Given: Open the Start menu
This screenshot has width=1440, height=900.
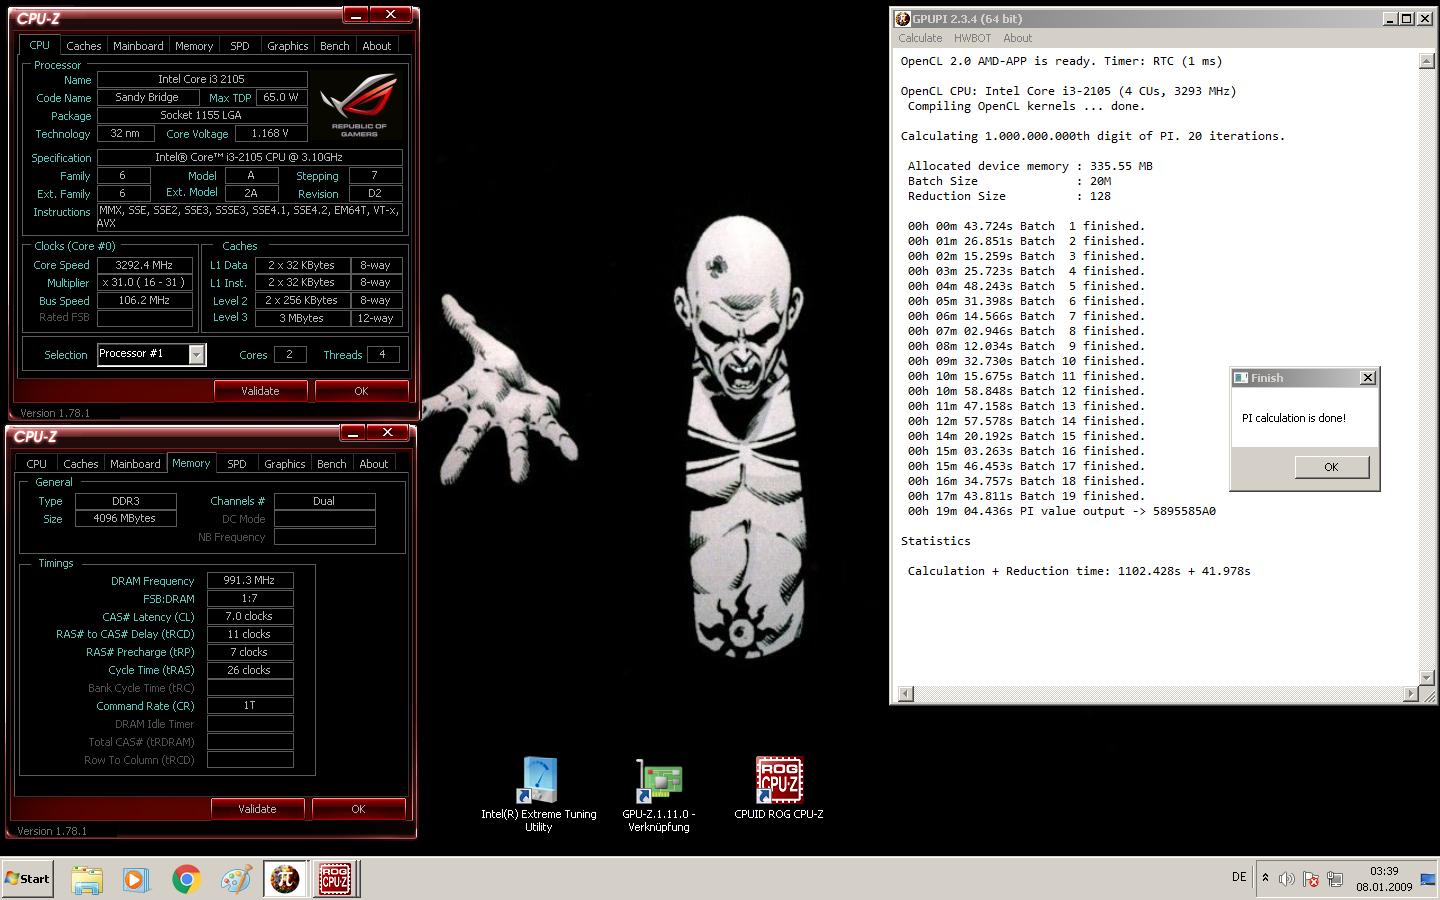Looking at the screenshot, I should (x=28, y=879).
